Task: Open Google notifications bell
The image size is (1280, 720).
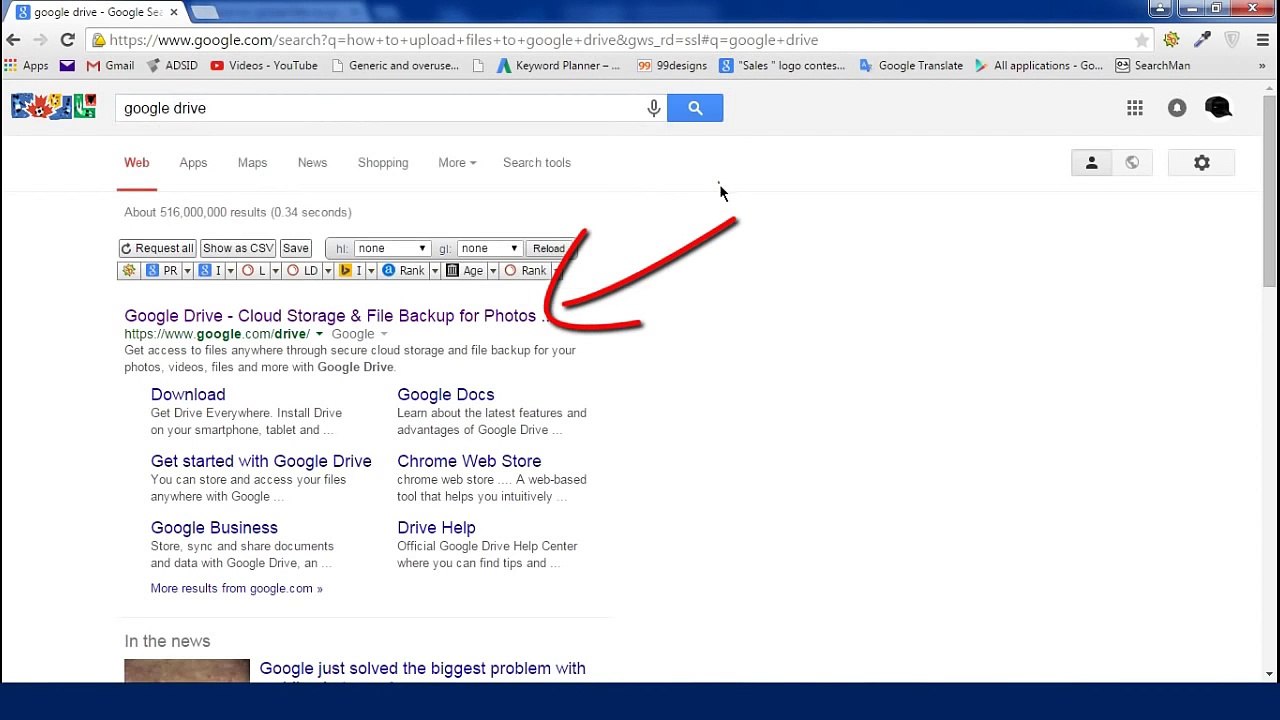Action: click(x=1177, y=108)
